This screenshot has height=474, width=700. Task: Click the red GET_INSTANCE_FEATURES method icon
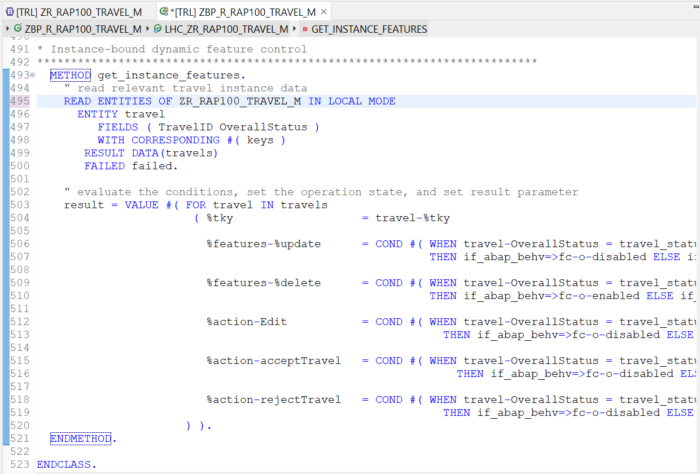(304, 29)
